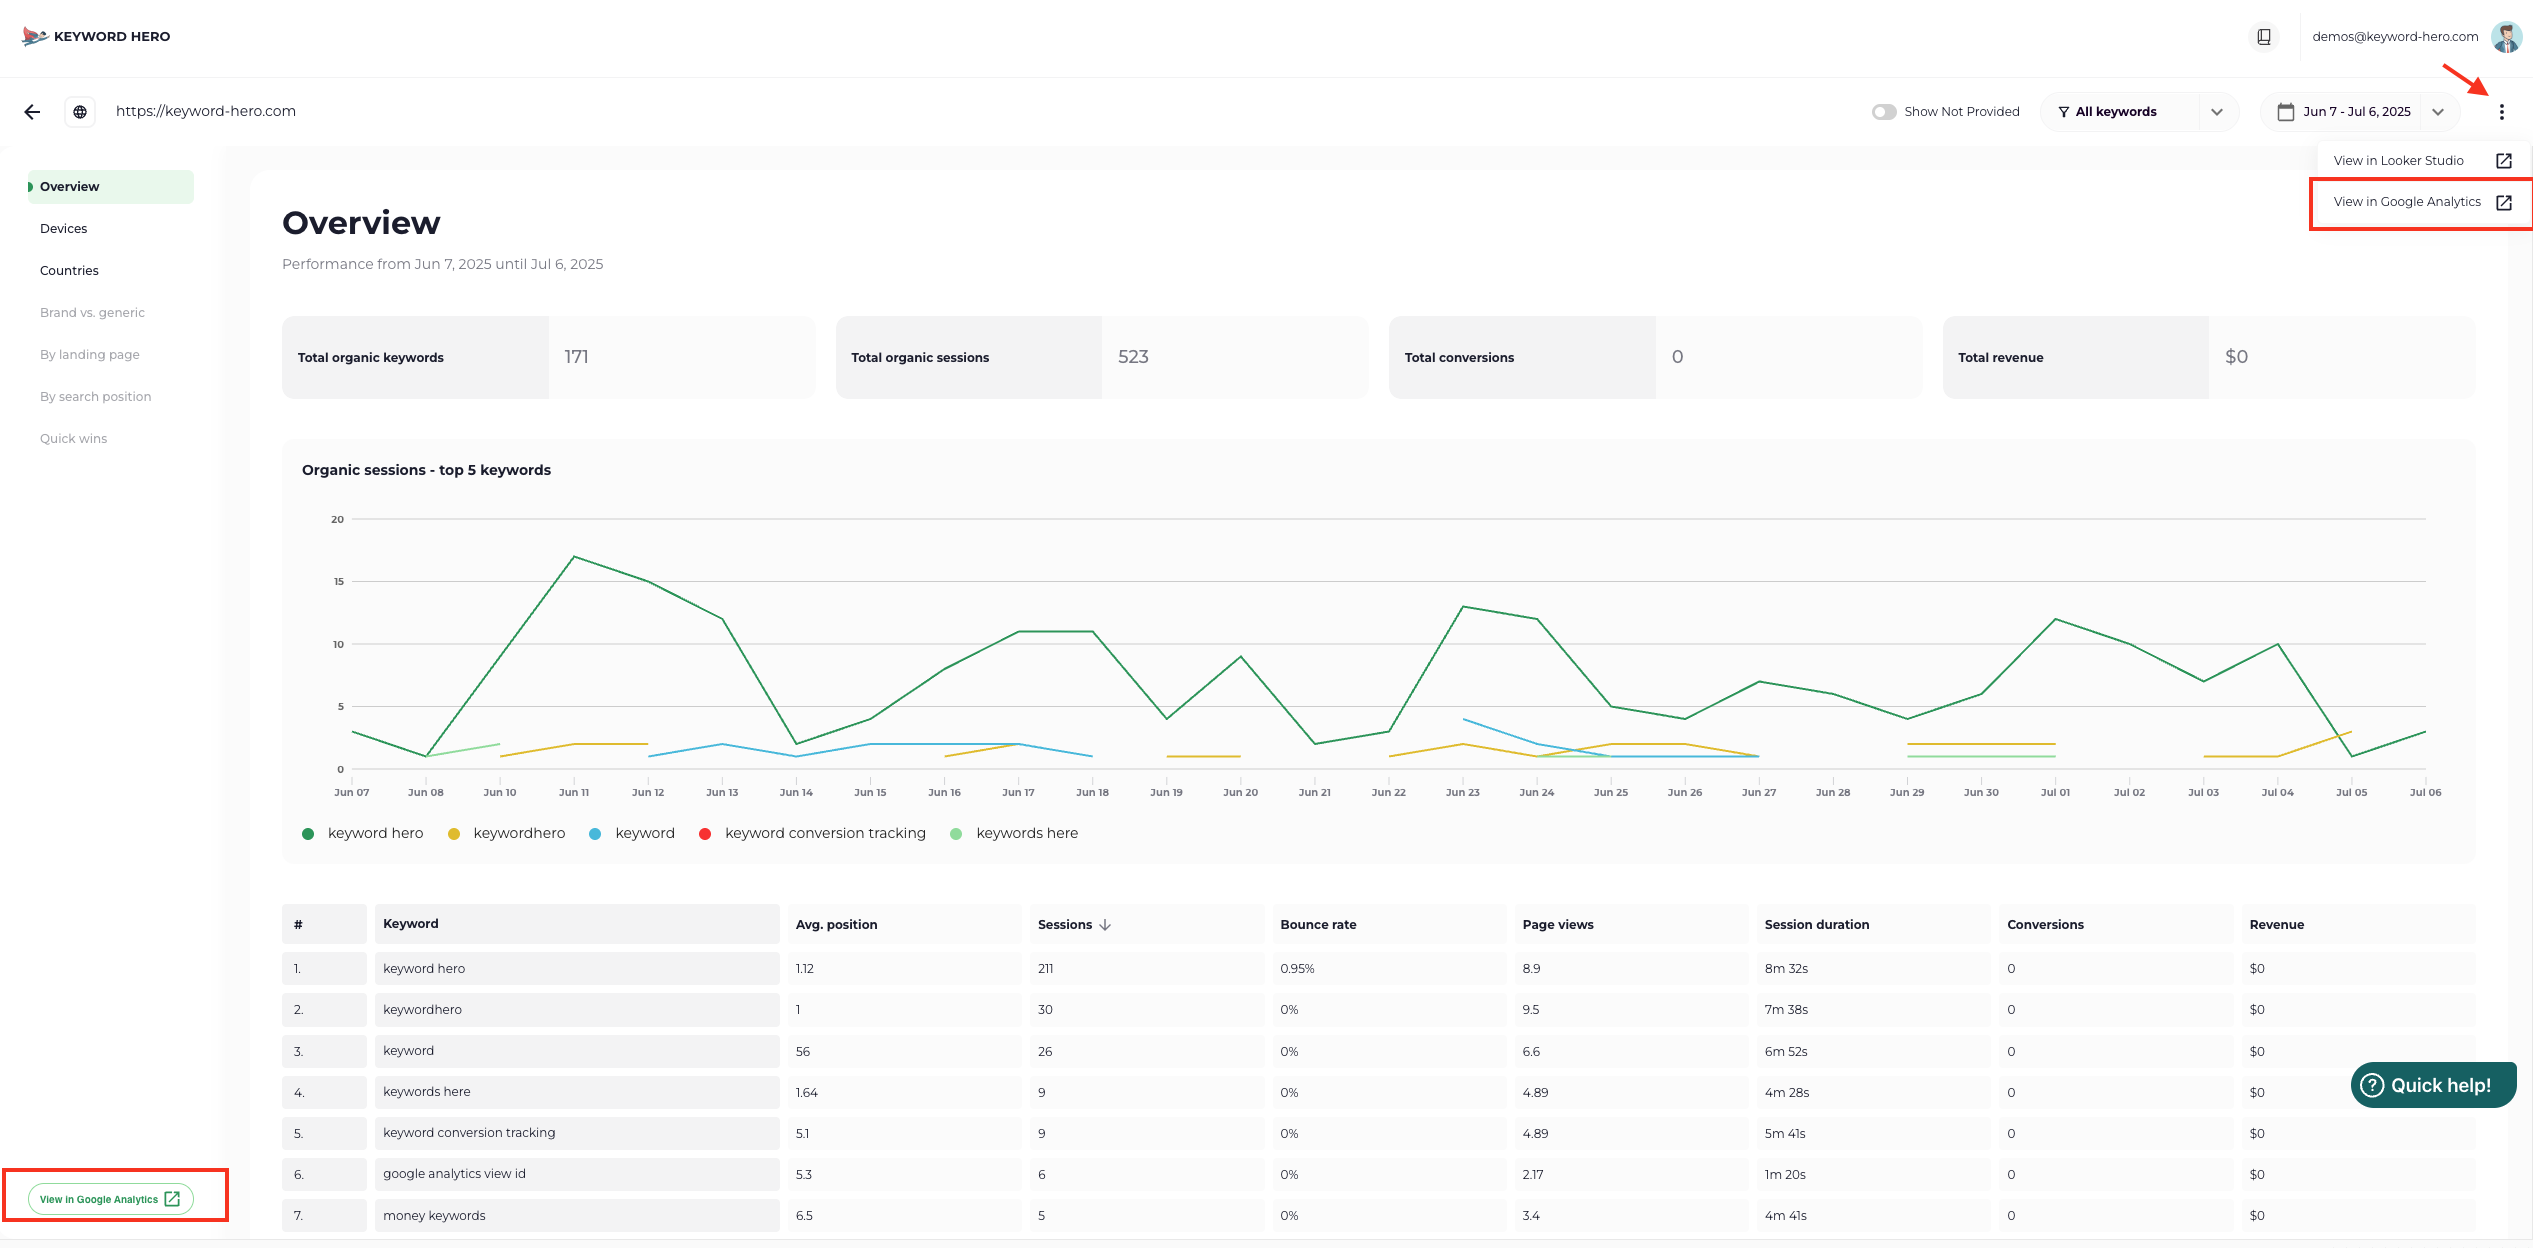Click the 0.95% bounce rate value

[x=1297, y=969]
